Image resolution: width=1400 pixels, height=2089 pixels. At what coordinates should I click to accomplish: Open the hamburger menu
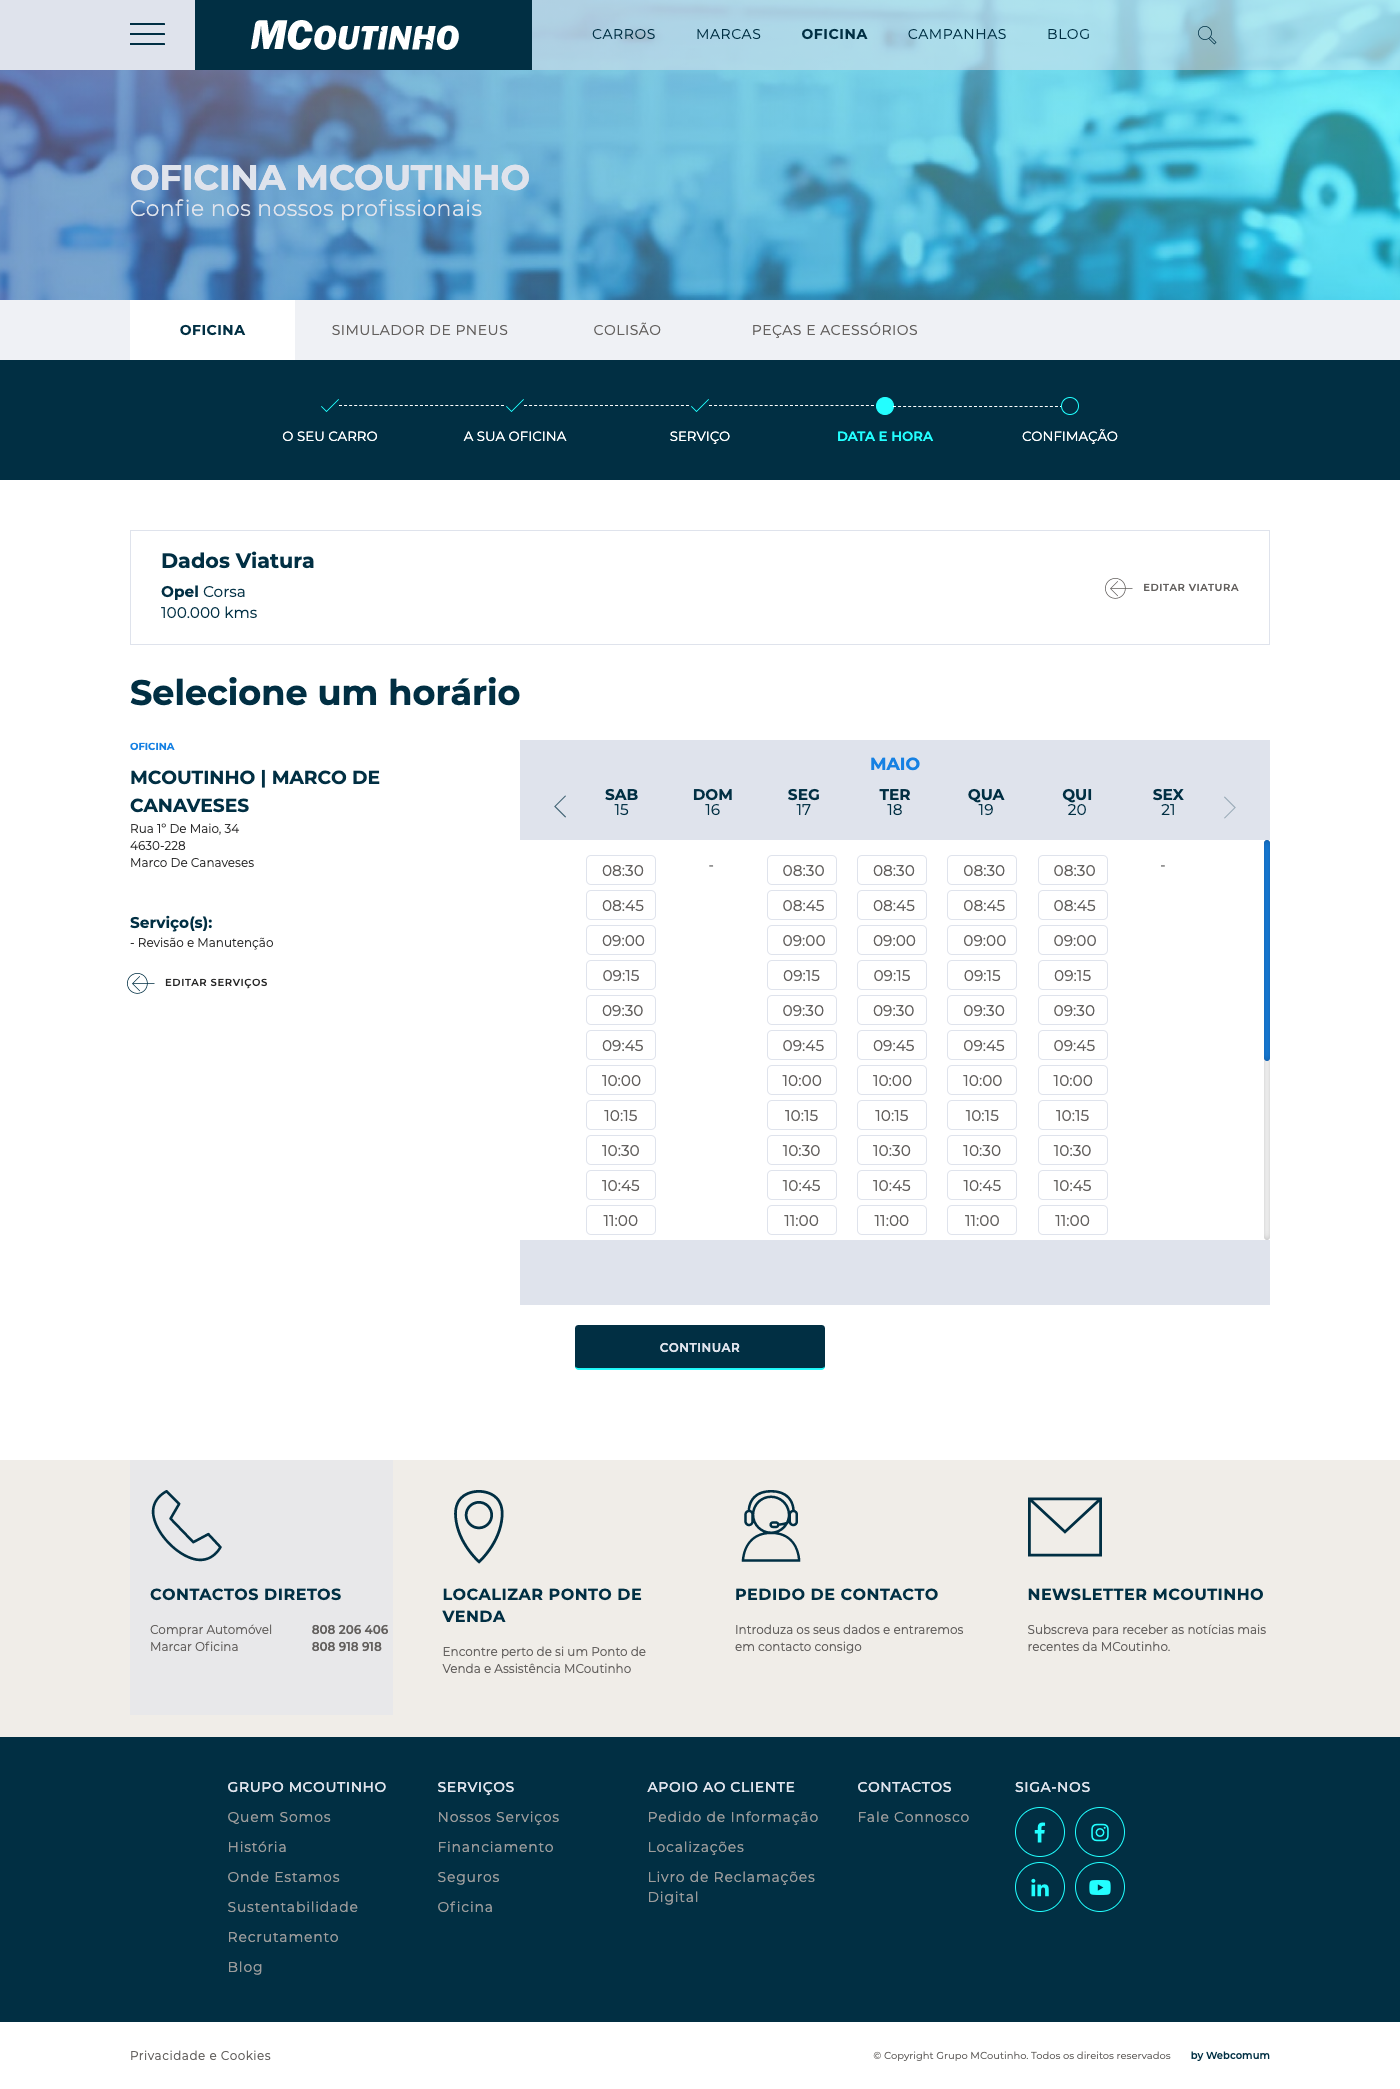point(147,34)
